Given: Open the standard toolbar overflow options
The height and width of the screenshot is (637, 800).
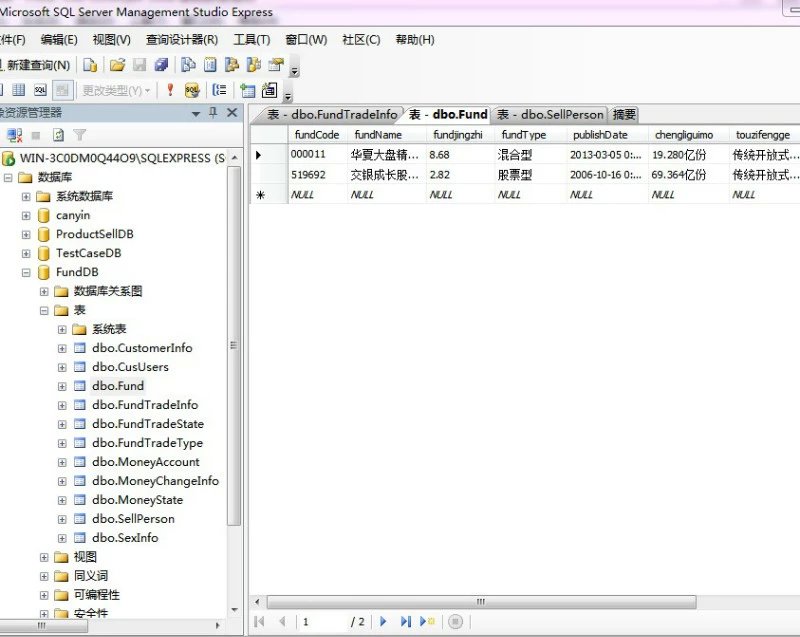Looking at the screenshot, I should tap(294, 67).
